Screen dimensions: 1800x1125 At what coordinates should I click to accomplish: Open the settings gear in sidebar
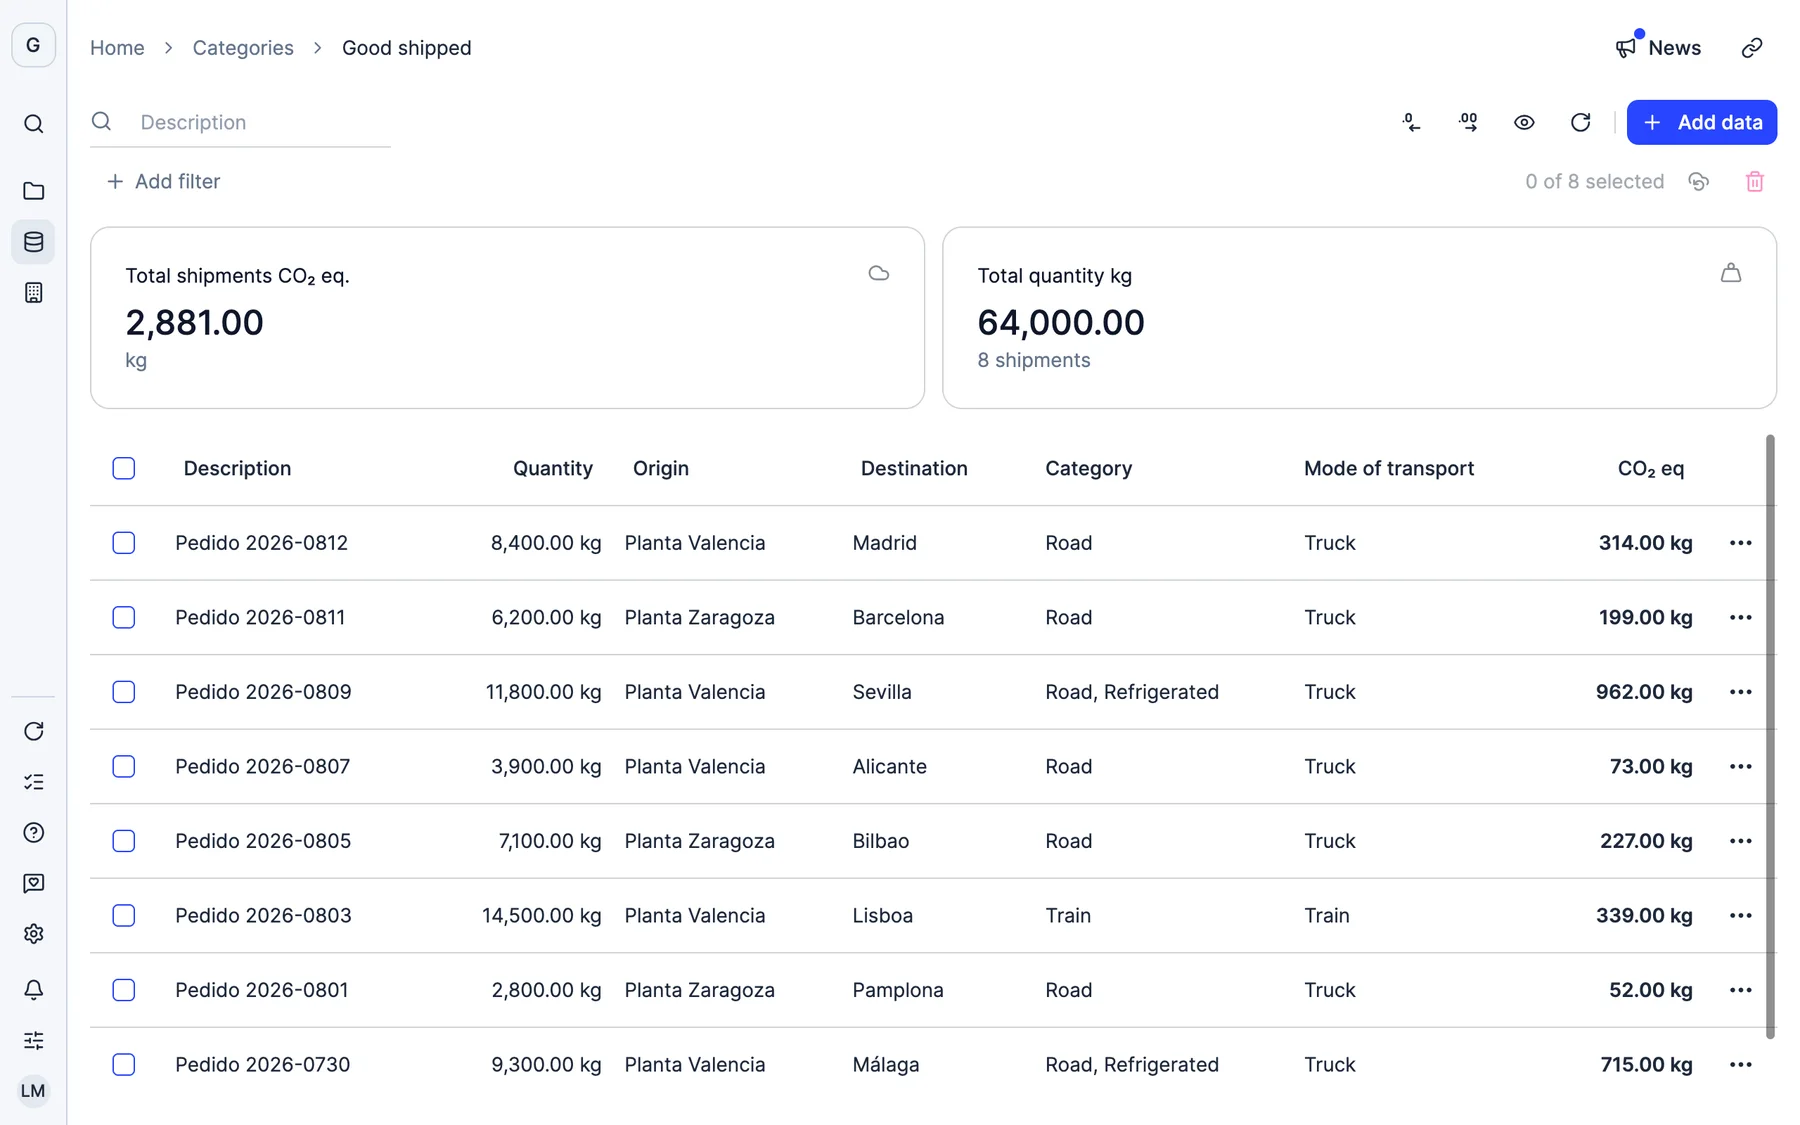pos(33,933)
